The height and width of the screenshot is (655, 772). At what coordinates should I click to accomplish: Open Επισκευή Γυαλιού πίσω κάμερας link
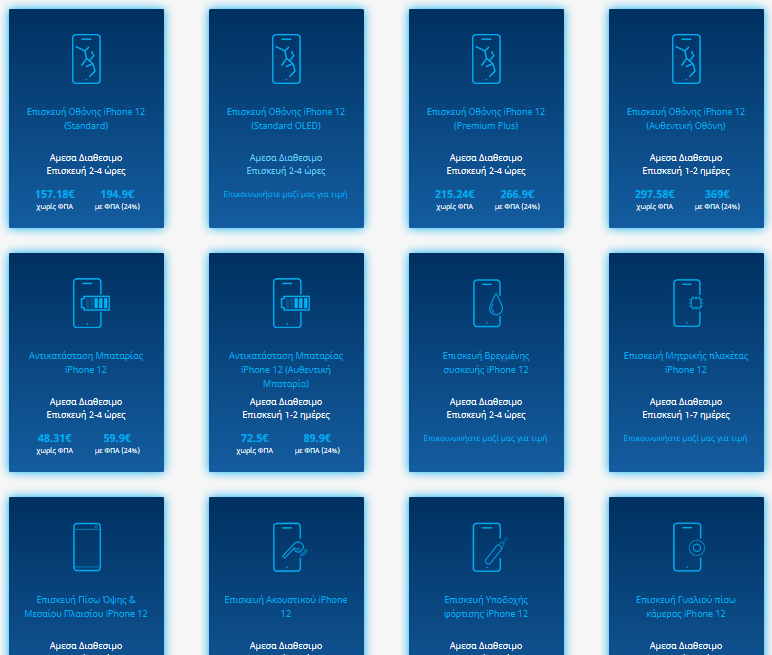click(686, 607)
